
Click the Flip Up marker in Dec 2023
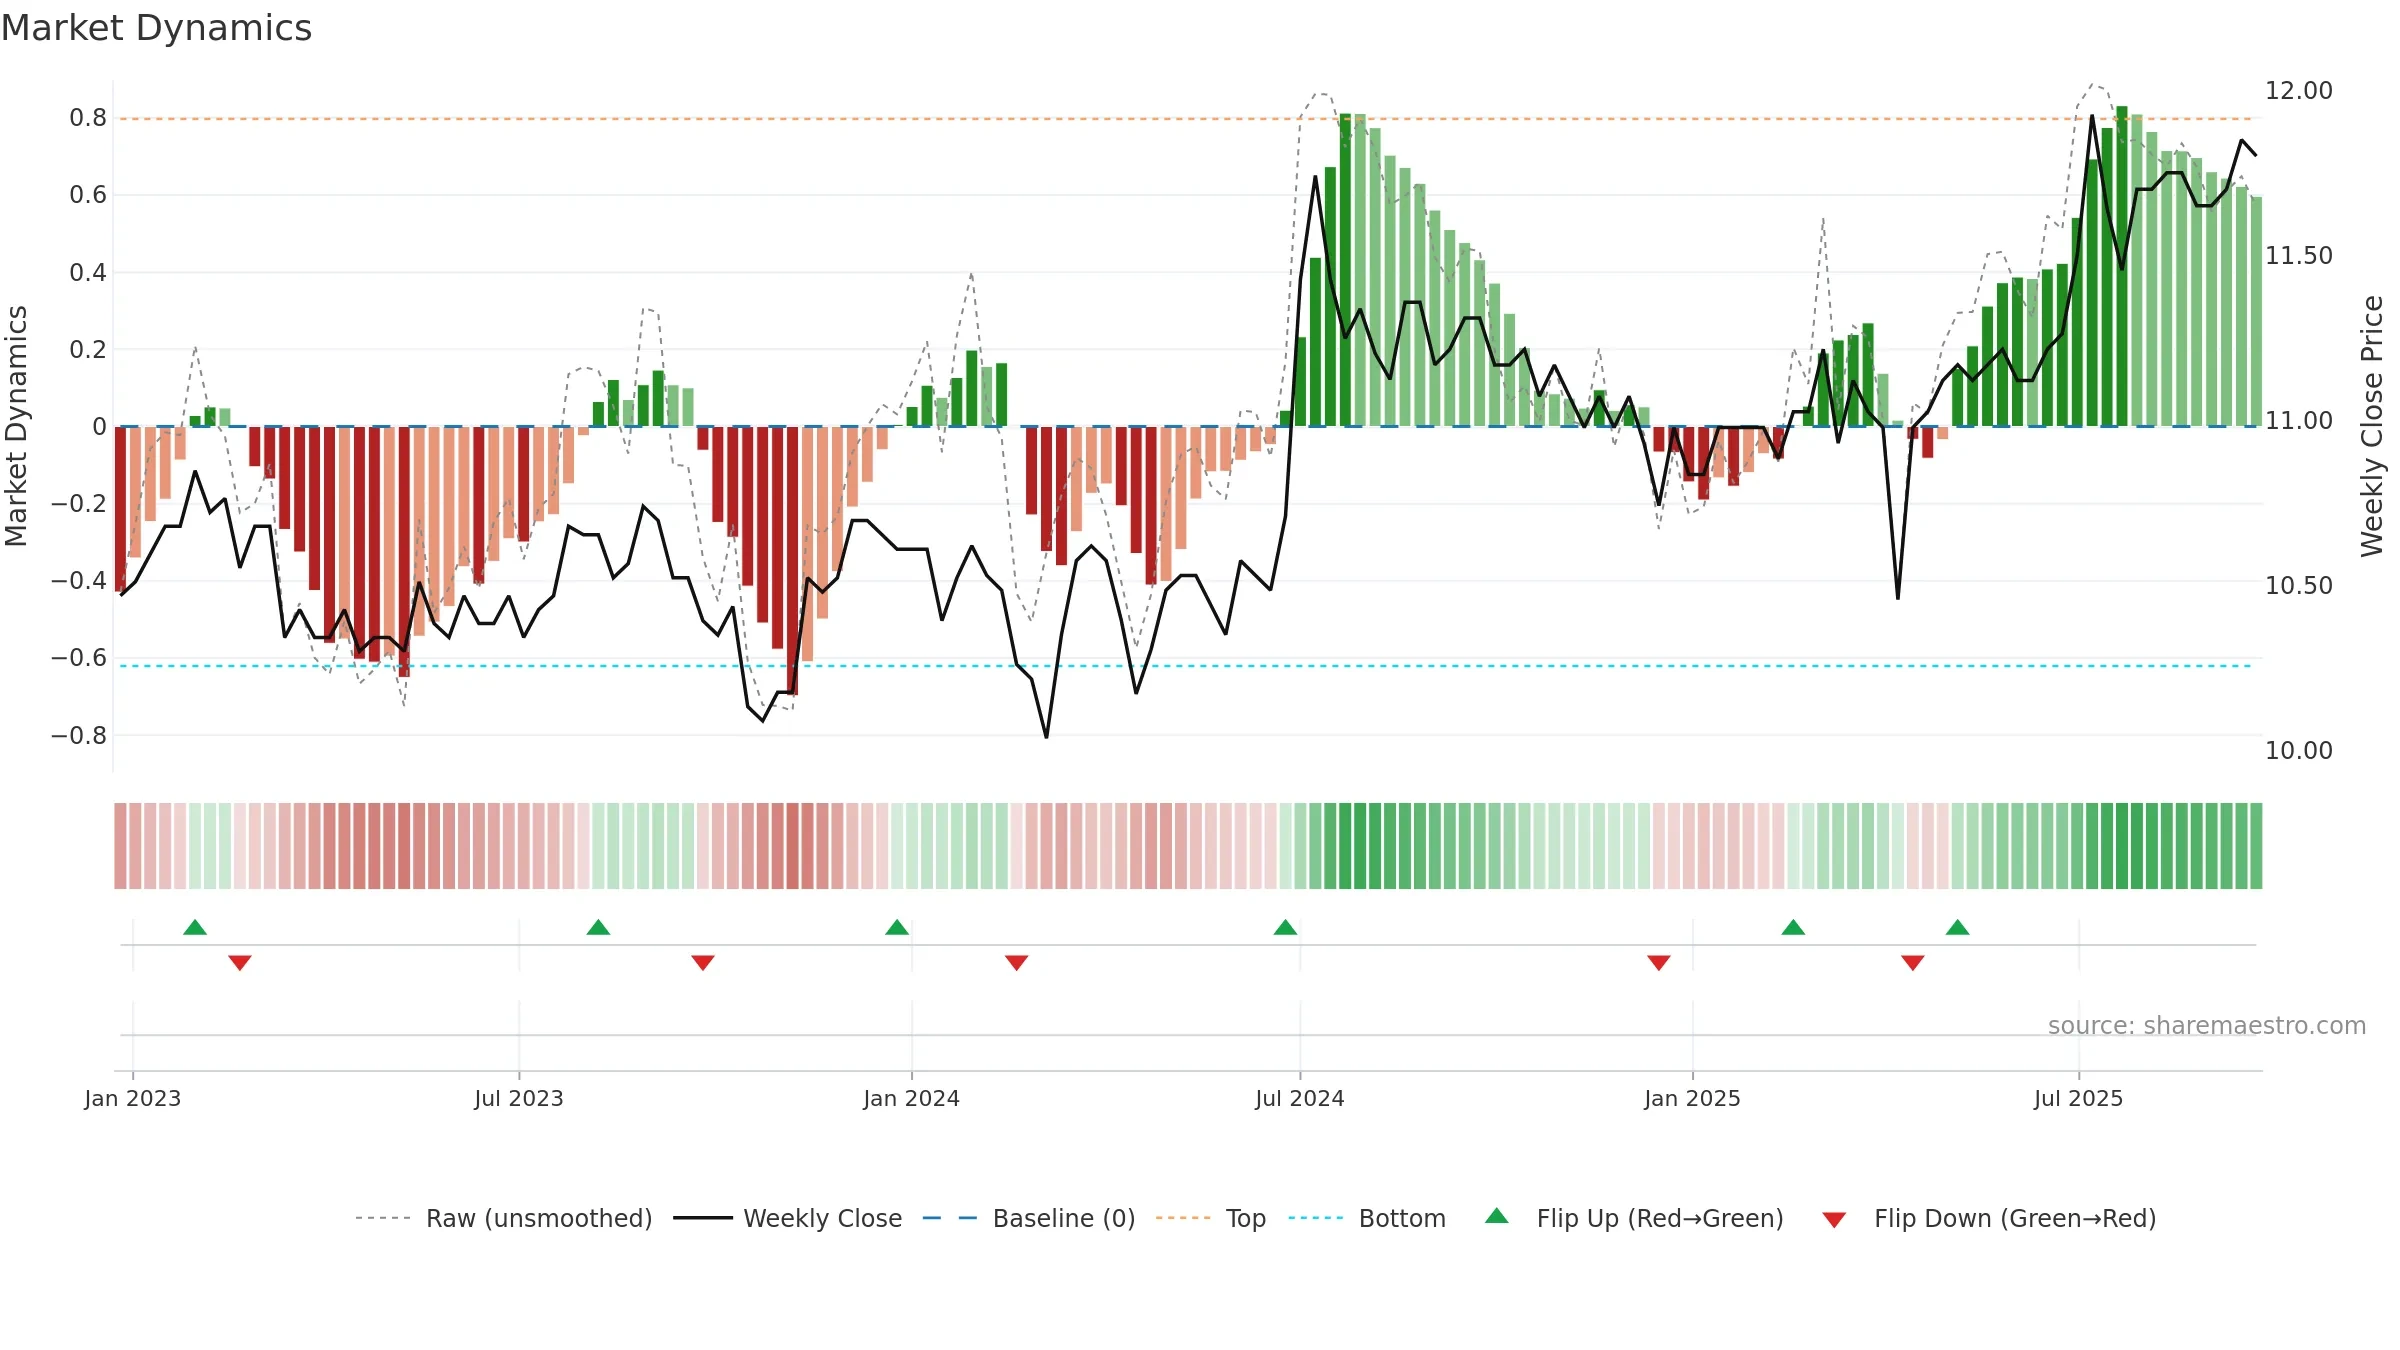(x=897, y=927)
